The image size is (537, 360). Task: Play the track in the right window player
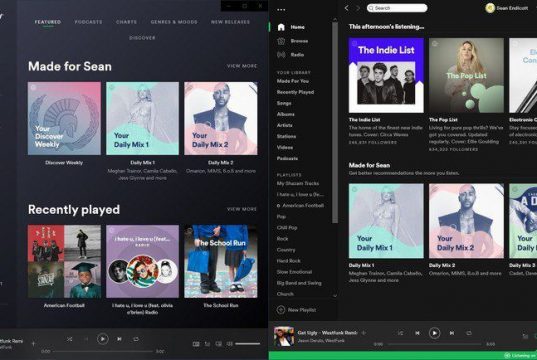tap(434, 333)
